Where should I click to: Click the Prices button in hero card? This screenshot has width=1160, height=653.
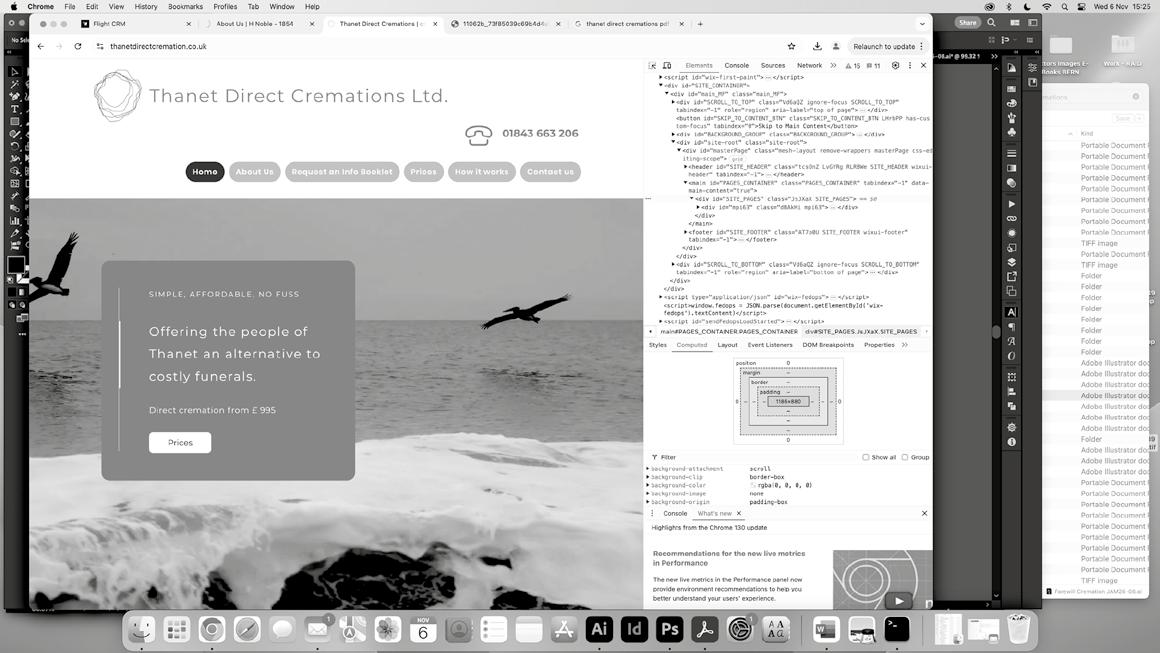point(180,442)
